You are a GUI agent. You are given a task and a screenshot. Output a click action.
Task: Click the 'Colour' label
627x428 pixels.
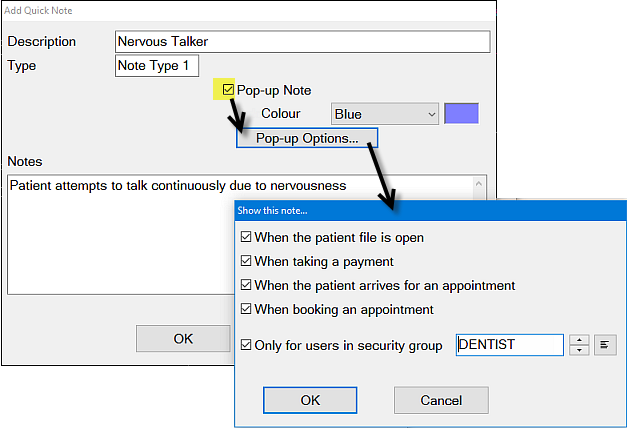281,114
